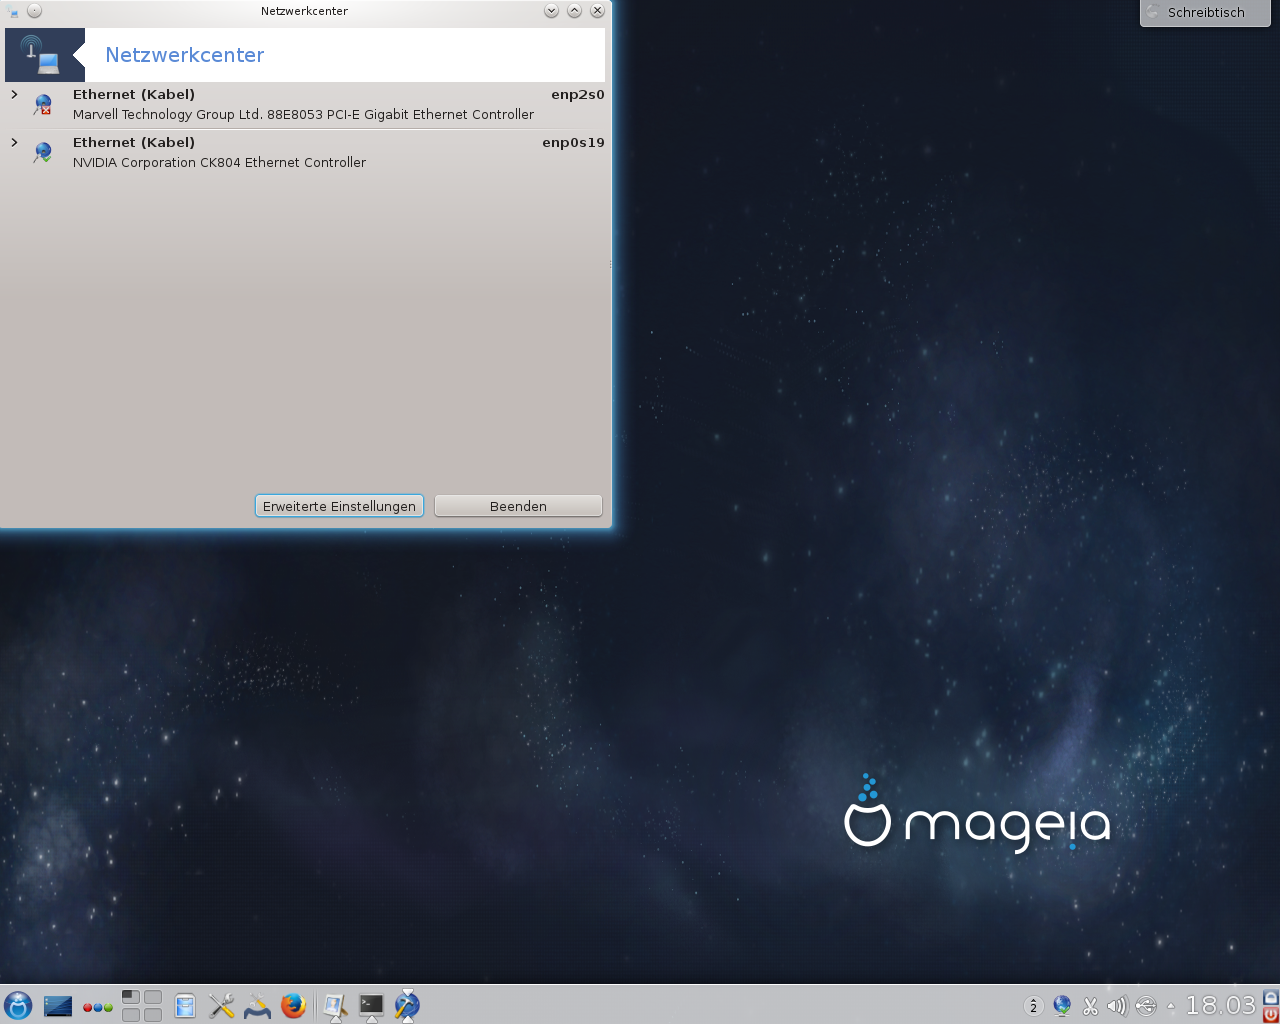Open the window menu icon in titlebar
This screenshot has width=1280, height=1024.
(13, 11)
